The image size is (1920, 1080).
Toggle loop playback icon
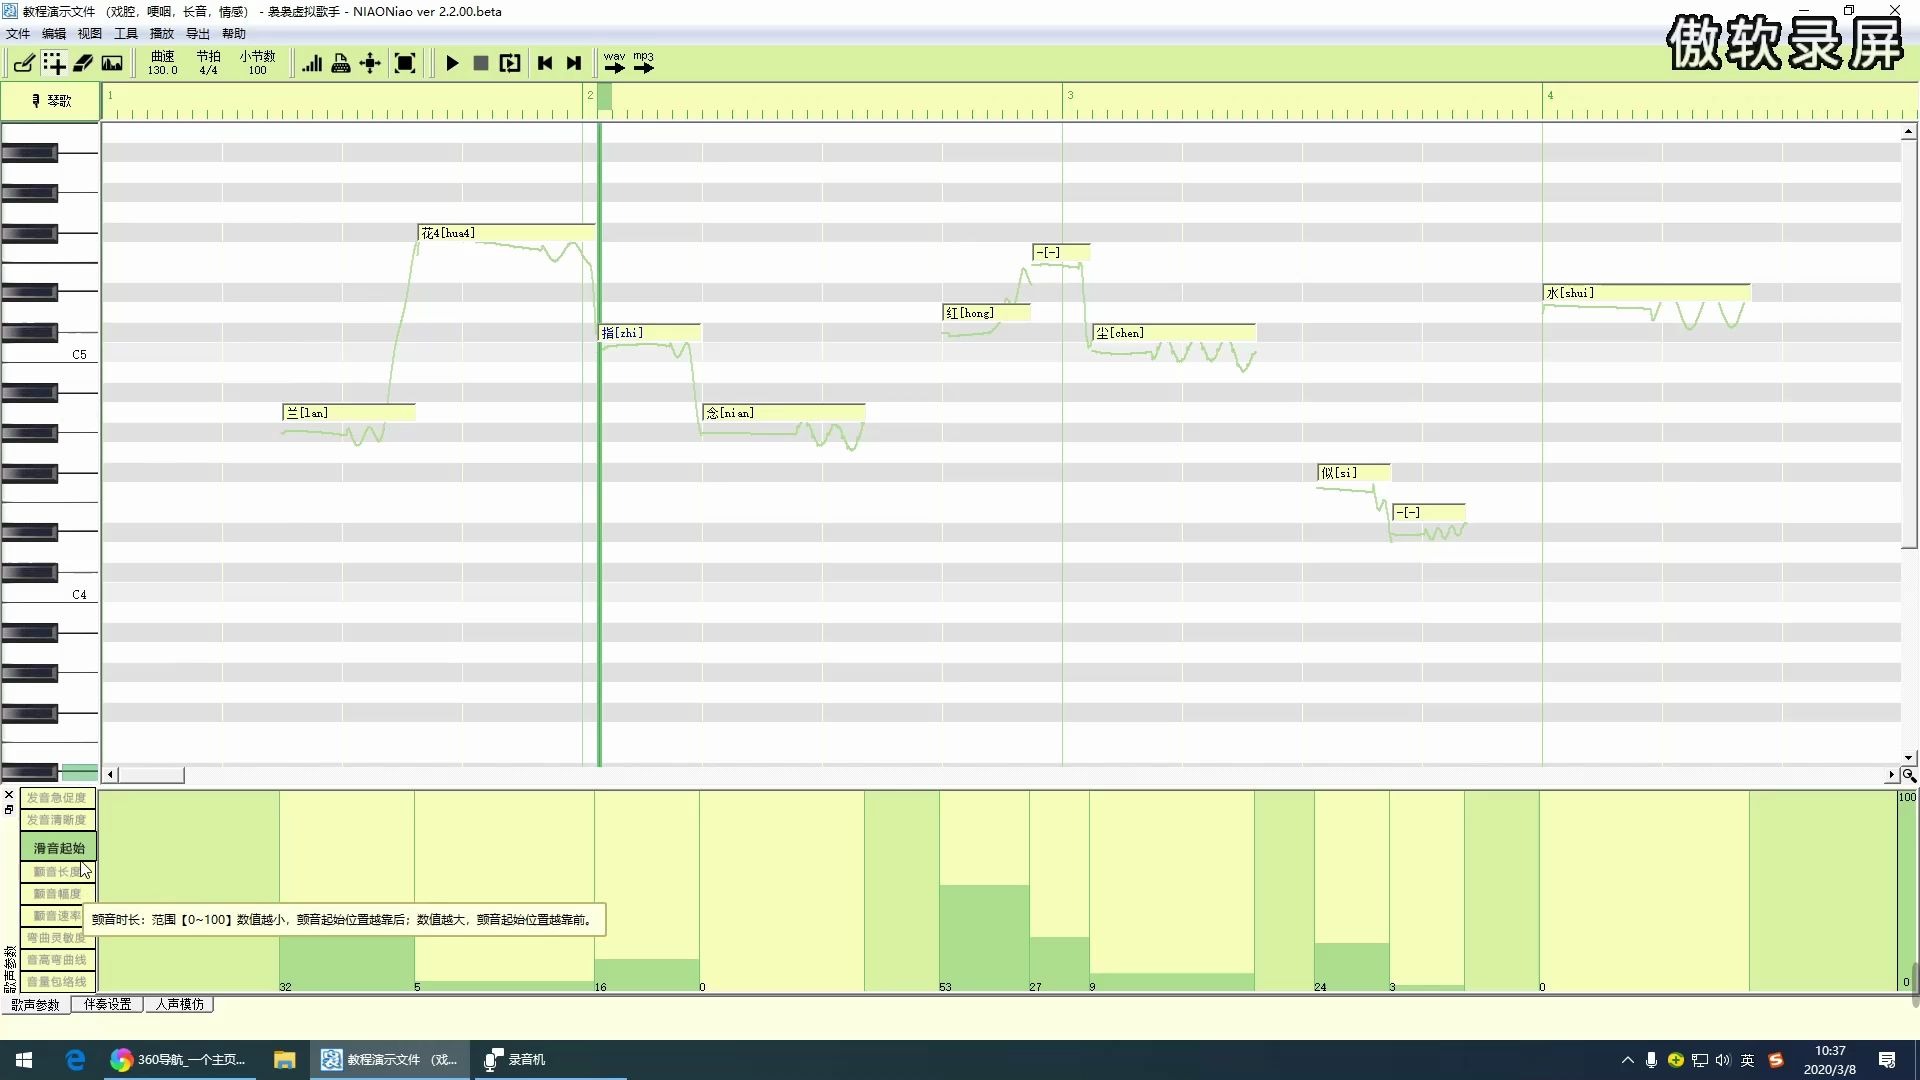[x=510, y=63]
